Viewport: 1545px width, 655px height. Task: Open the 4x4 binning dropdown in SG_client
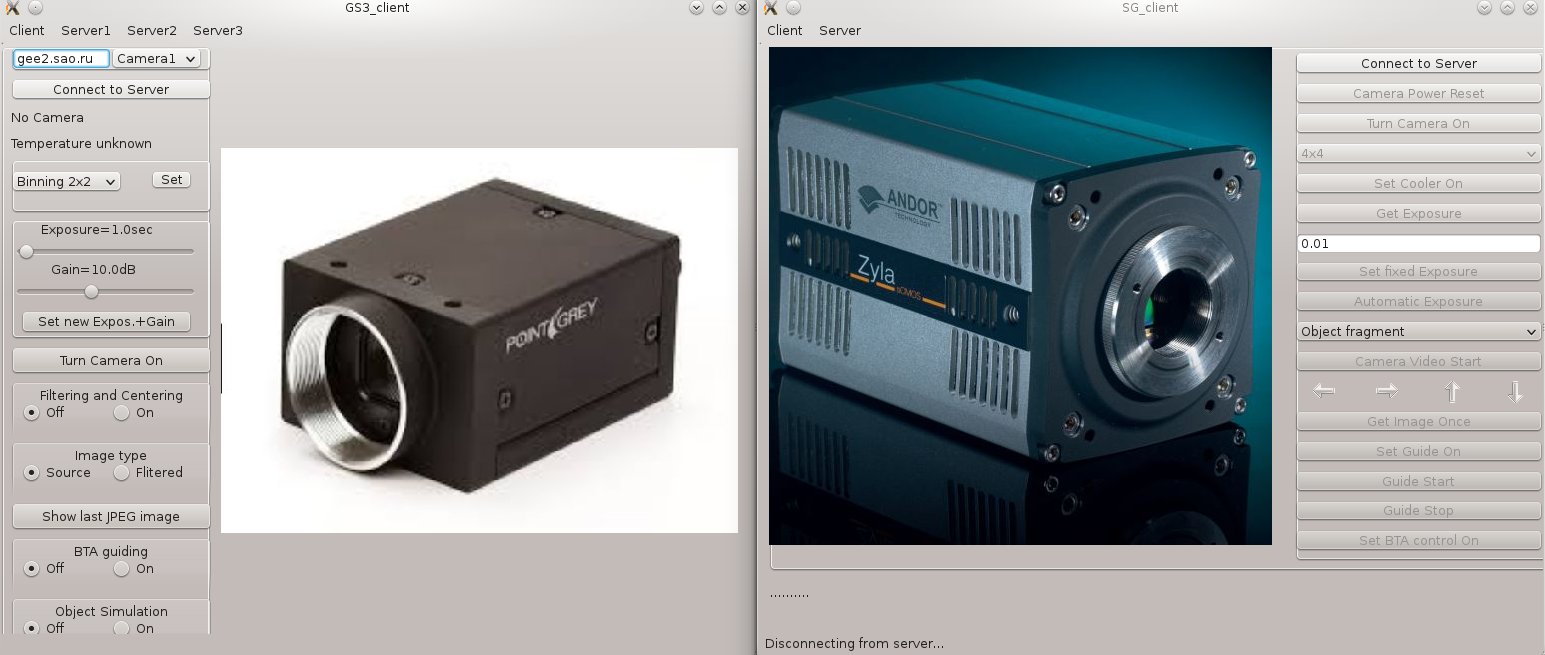coord(1418,154)
